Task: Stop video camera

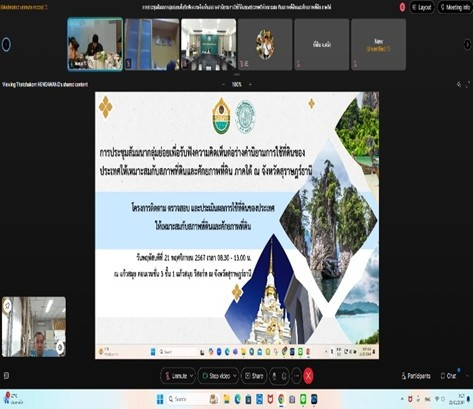Action: [217, 376]
